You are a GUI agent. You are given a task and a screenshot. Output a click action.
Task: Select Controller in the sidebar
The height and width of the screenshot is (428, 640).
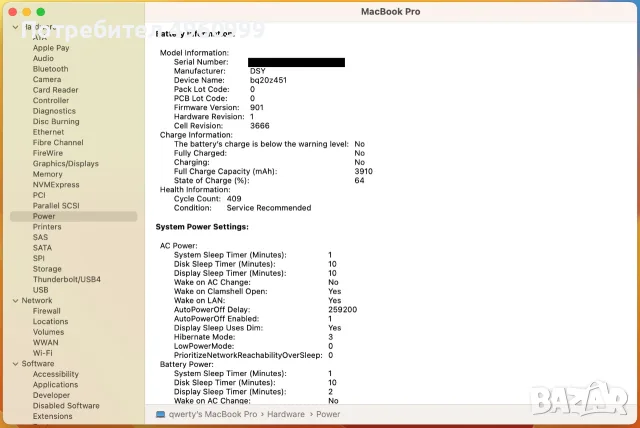[51, 100]
